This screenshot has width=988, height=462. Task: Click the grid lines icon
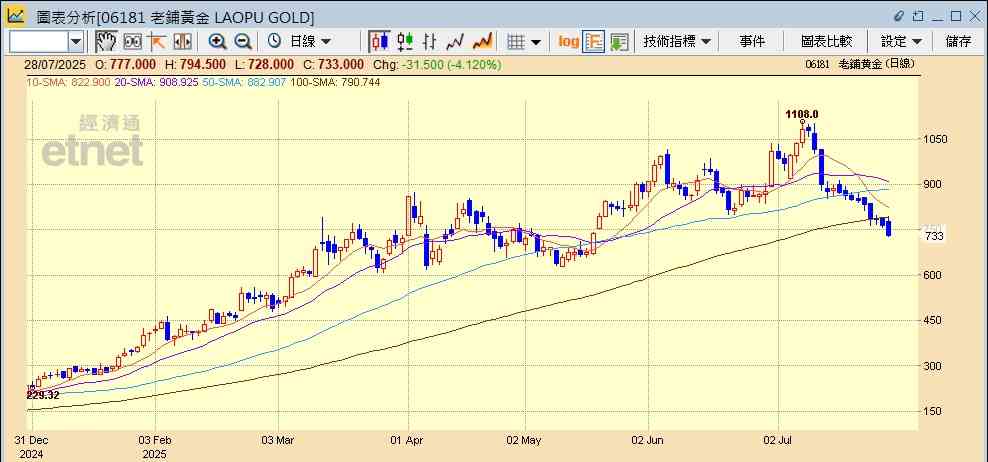click(516, 42)
